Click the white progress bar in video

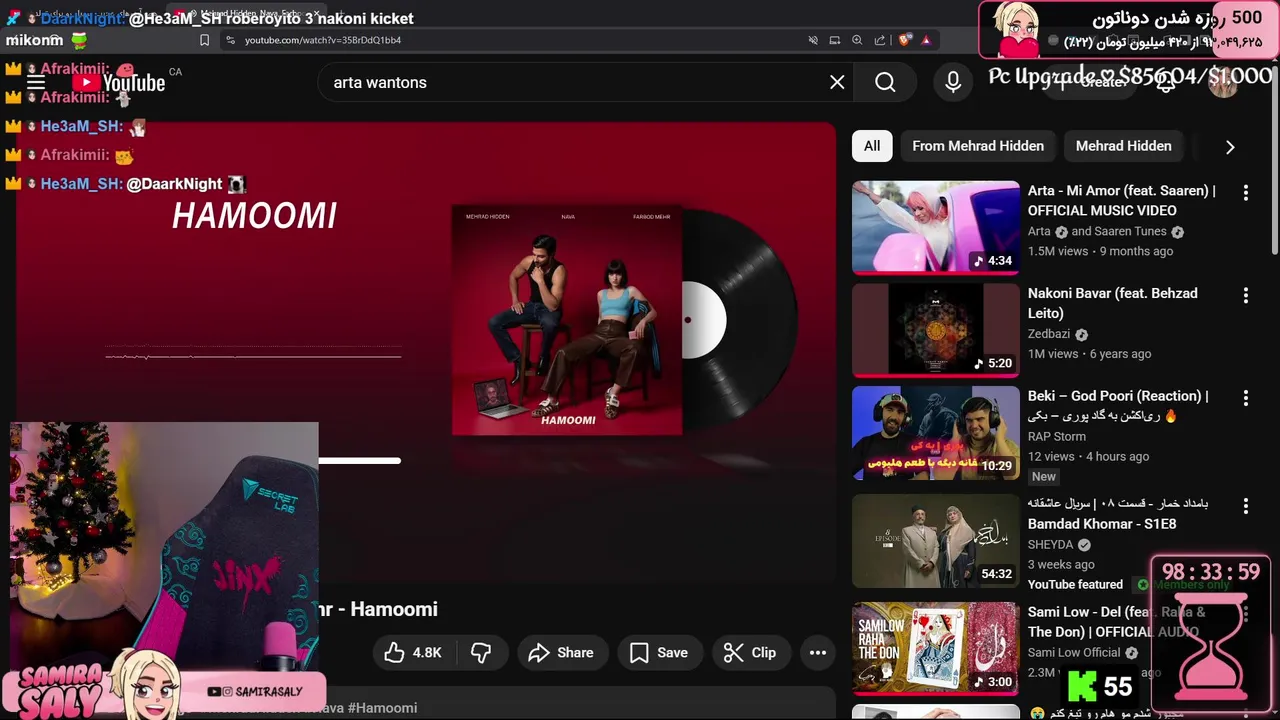coord(360,461)
